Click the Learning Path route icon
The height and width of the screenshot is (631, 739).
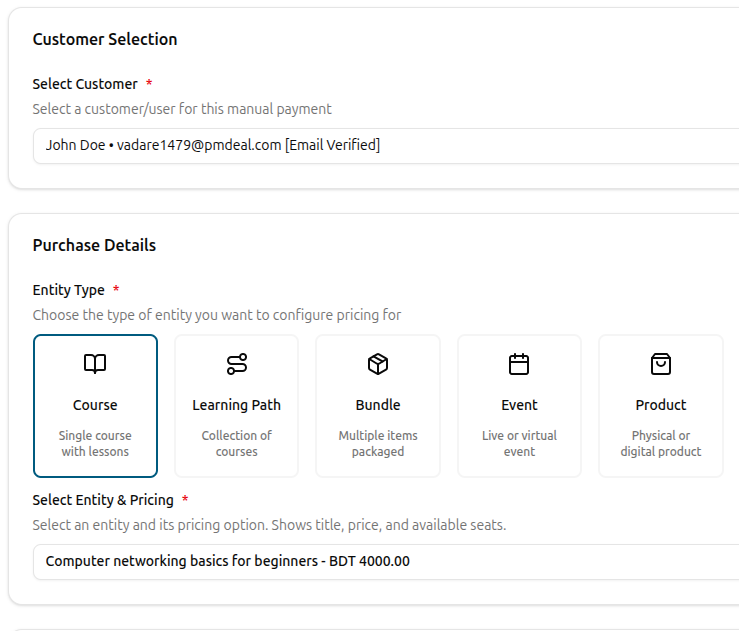(237, 364)
